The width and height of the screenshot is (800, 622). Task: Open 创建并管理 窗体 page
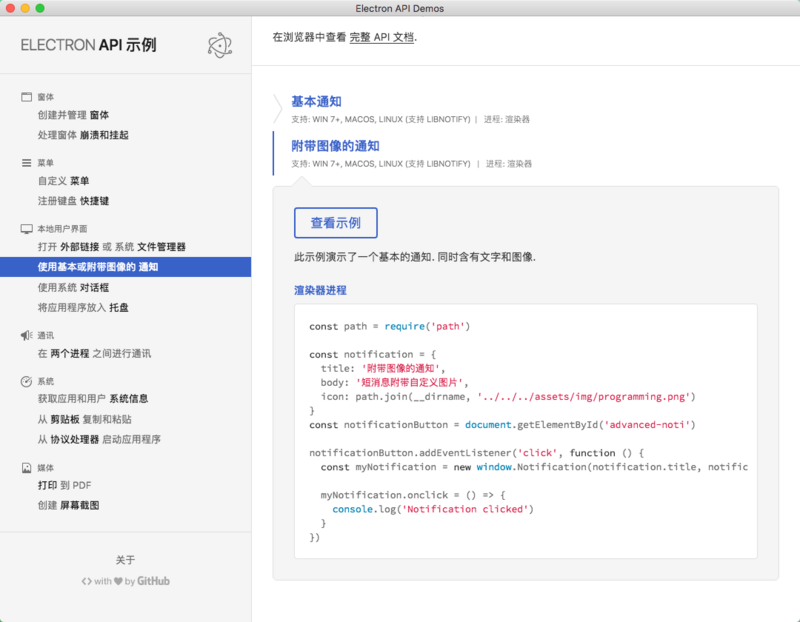[x=73, y=115]
